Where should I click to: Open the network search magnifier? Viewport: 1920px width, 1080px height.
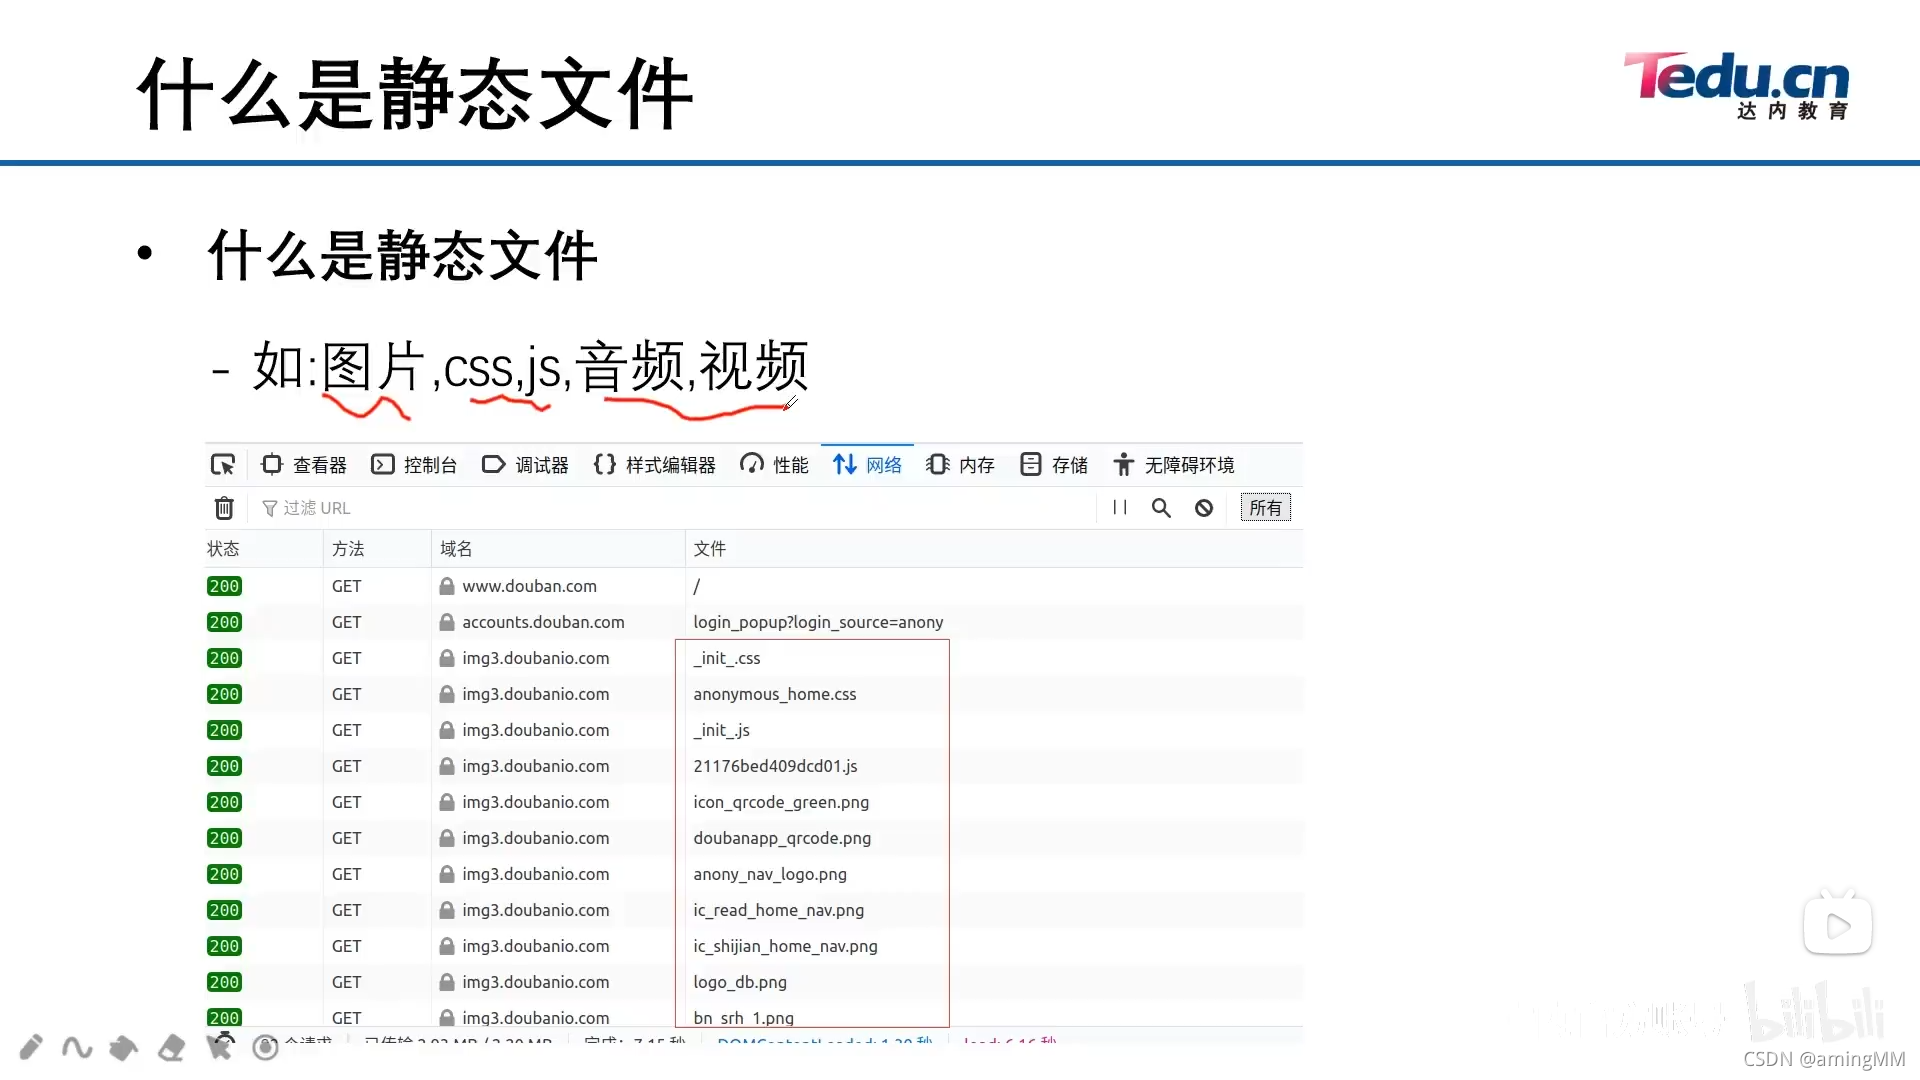[x=1161, y=508]
